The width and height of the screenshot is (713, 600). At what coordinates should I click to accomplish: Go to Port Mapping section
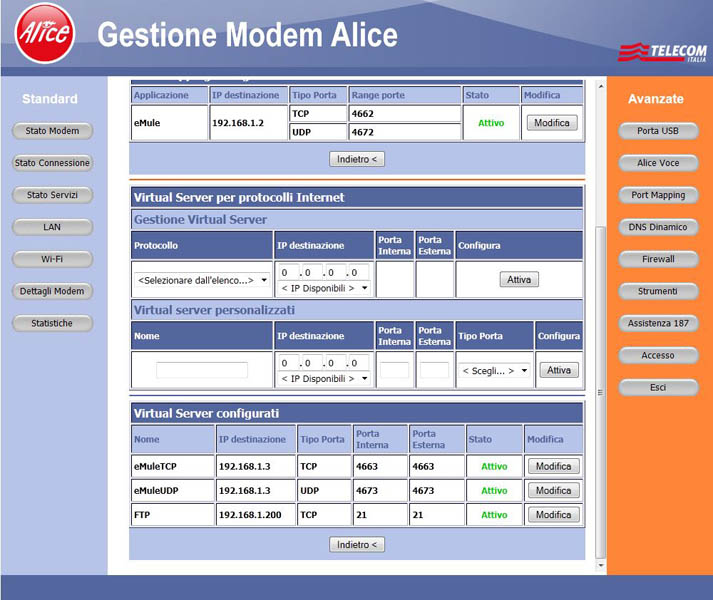click(x=658, y=195)
